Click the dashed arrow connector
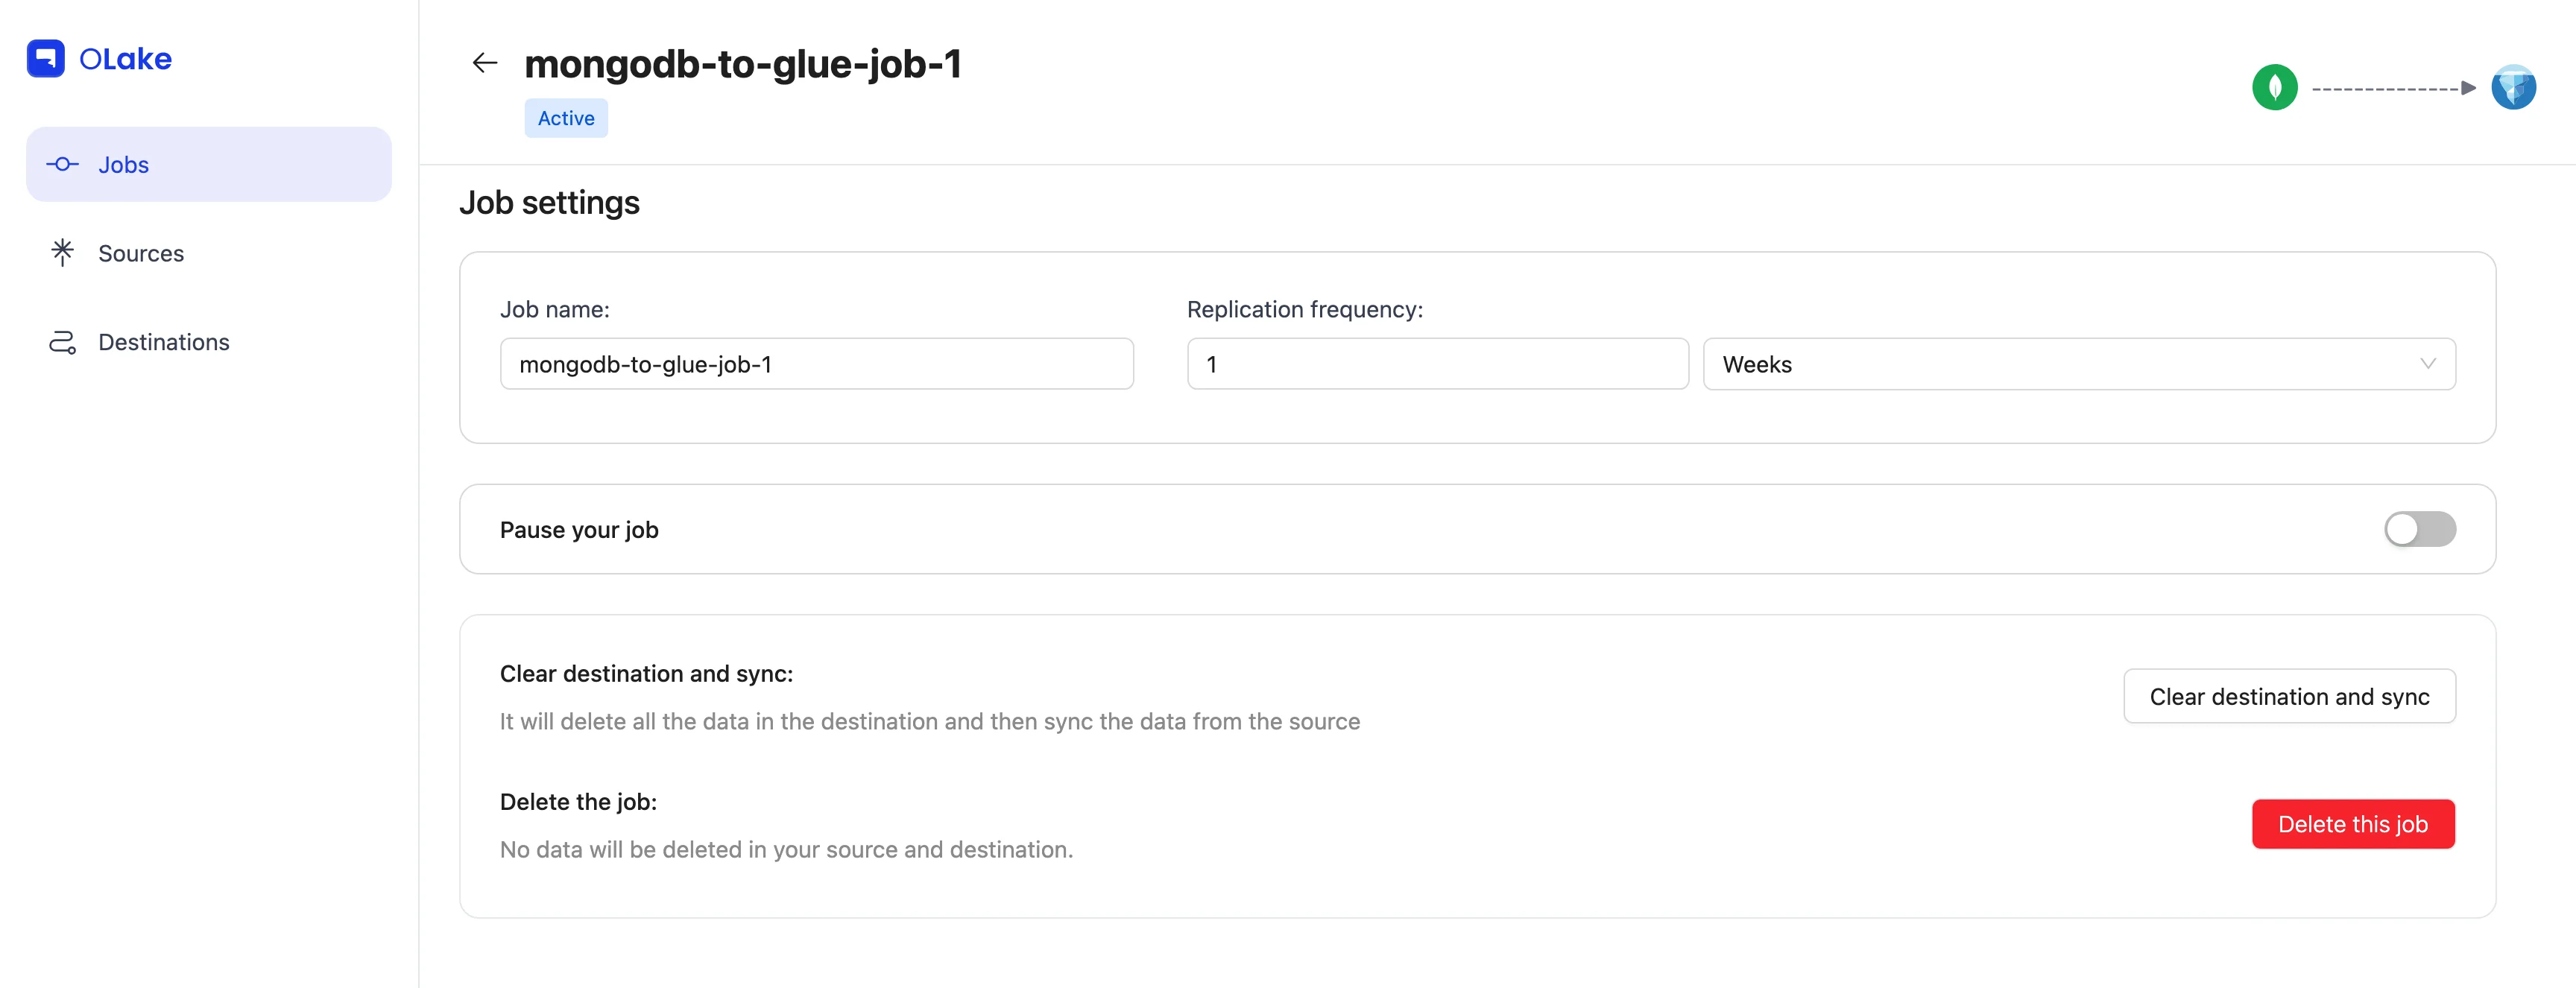Viewport: 2576px width, 988px height. point(2393,88)
